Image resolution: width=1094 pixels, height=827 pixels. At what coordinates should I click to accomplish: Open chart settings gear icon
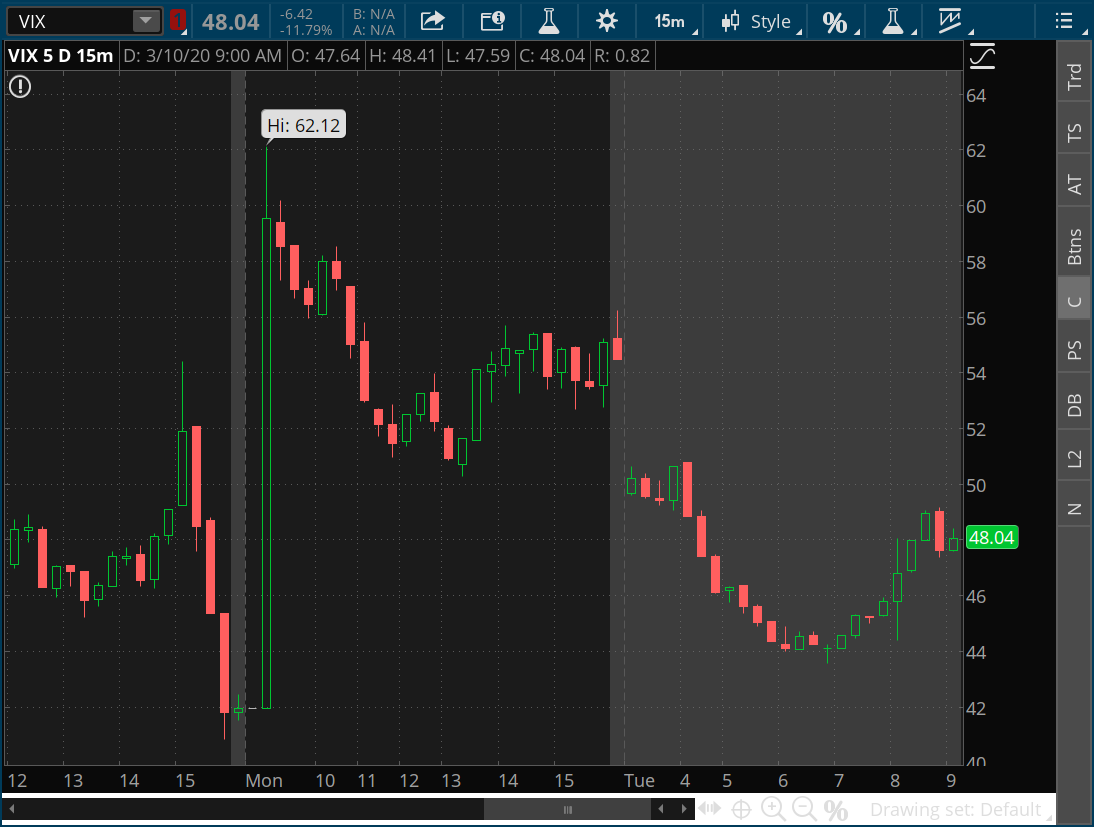[x=607, y=21]
